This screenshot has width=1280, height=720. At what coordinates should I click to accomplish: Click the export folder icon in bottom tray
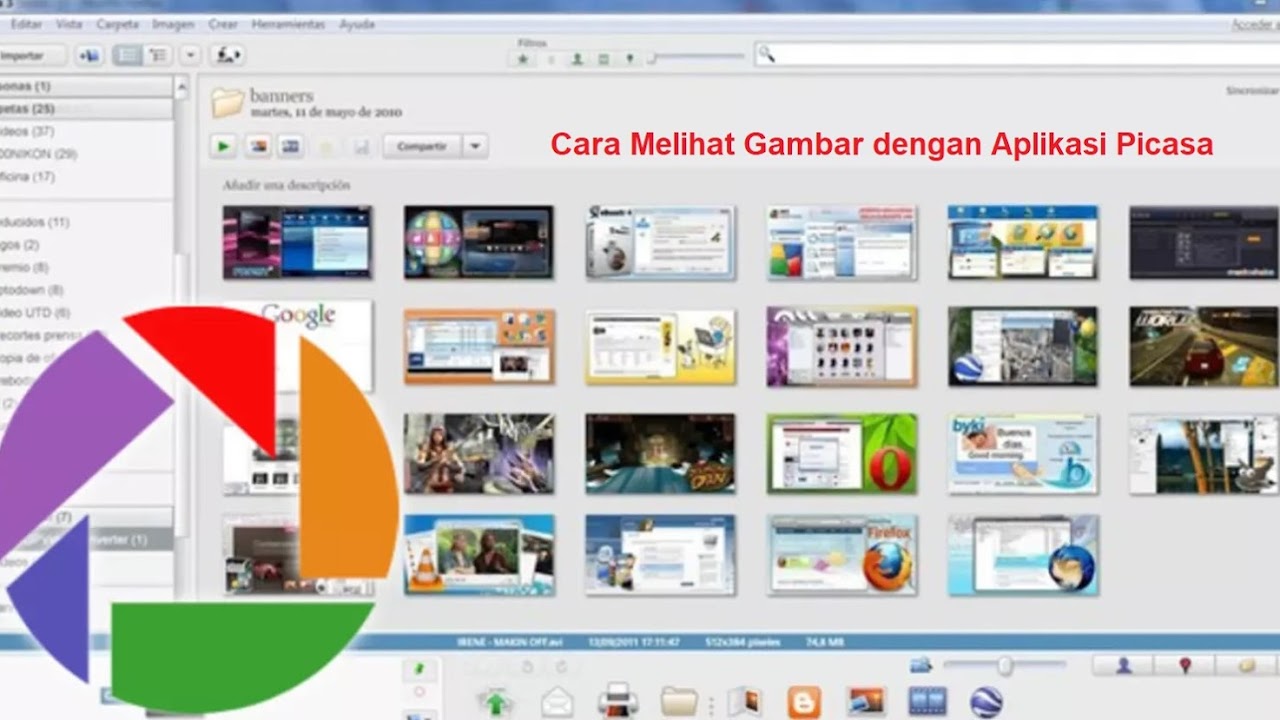point(680,702)
